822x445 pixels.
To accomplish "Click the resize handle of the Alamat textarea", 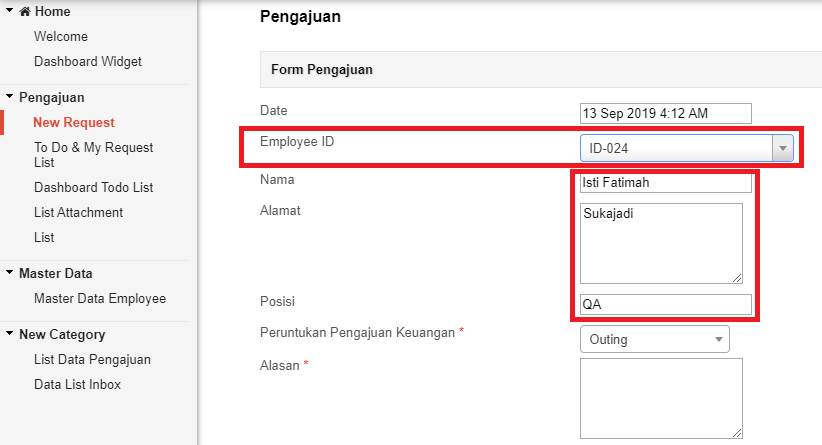I will coord(737,278).
